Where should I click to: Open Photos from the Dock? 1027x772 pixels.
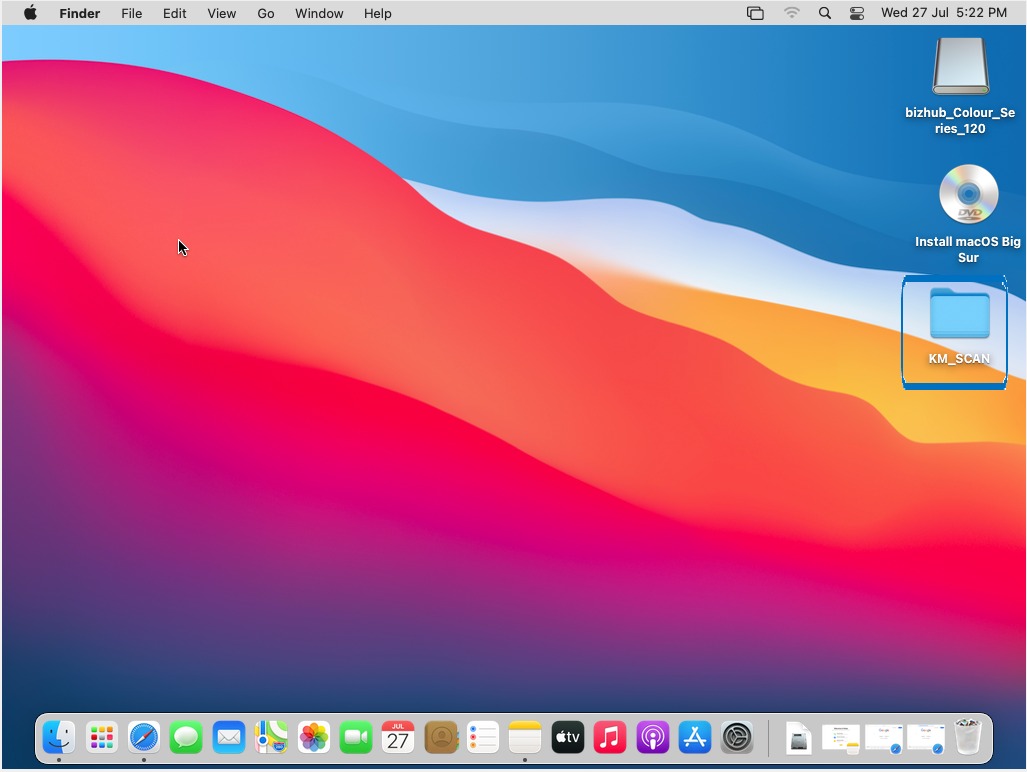[314, 738]
